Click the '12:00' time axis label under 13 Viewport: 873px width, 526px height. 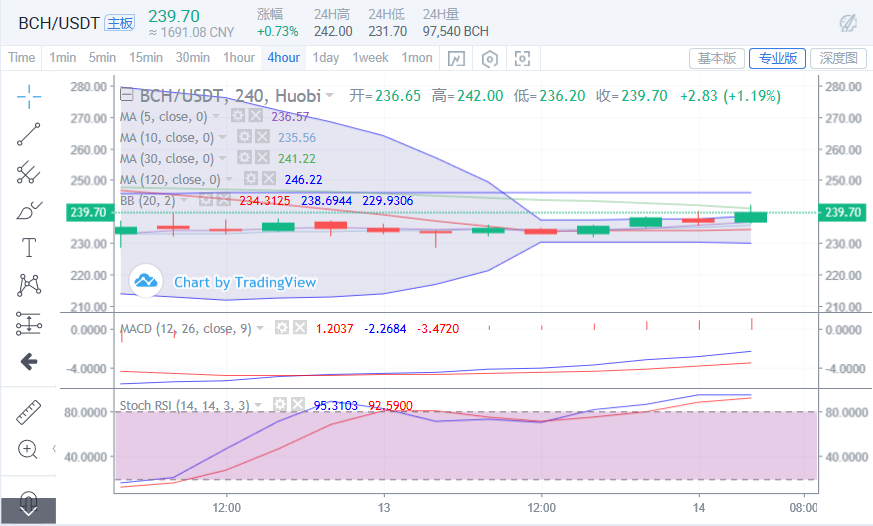pyautogui.click(x=541, y=508)
